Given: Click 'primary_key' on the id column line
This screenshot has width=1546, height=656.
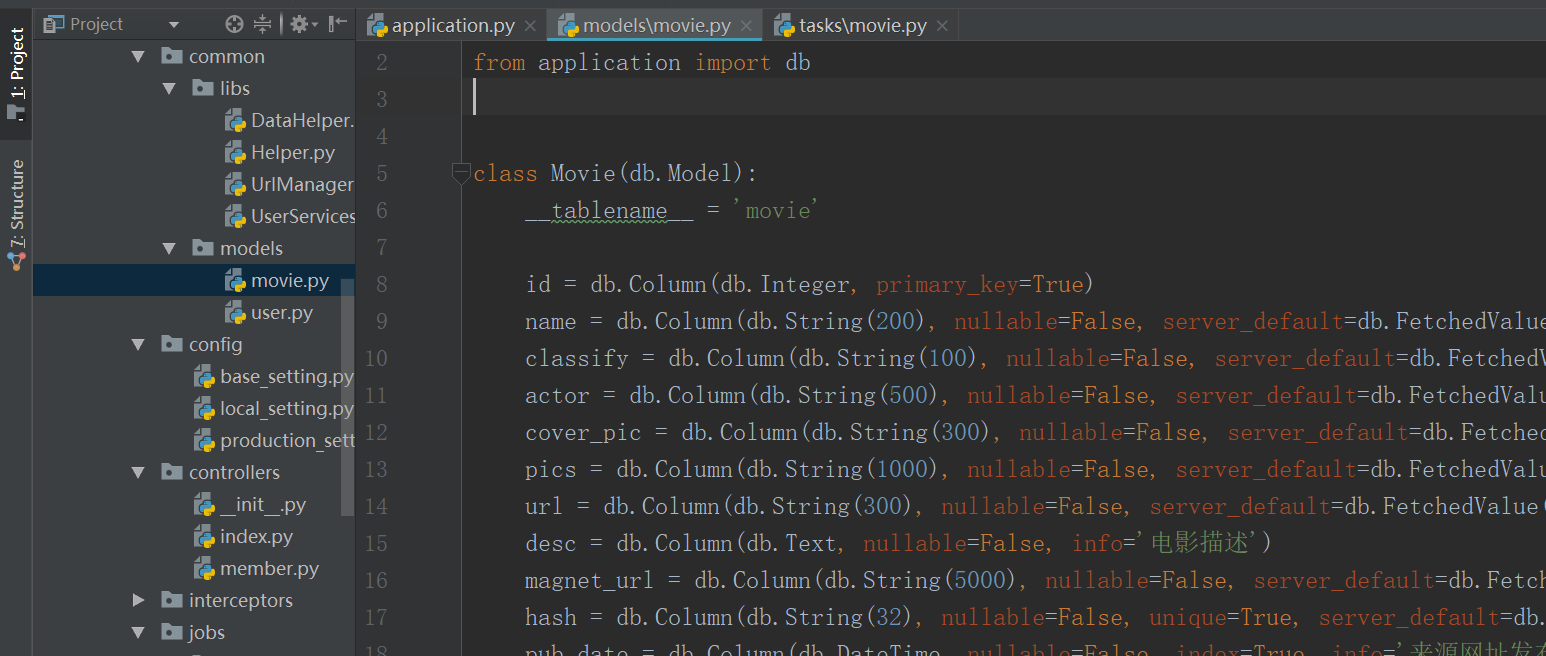Looking at the screenshot, I should coord(947,284).
